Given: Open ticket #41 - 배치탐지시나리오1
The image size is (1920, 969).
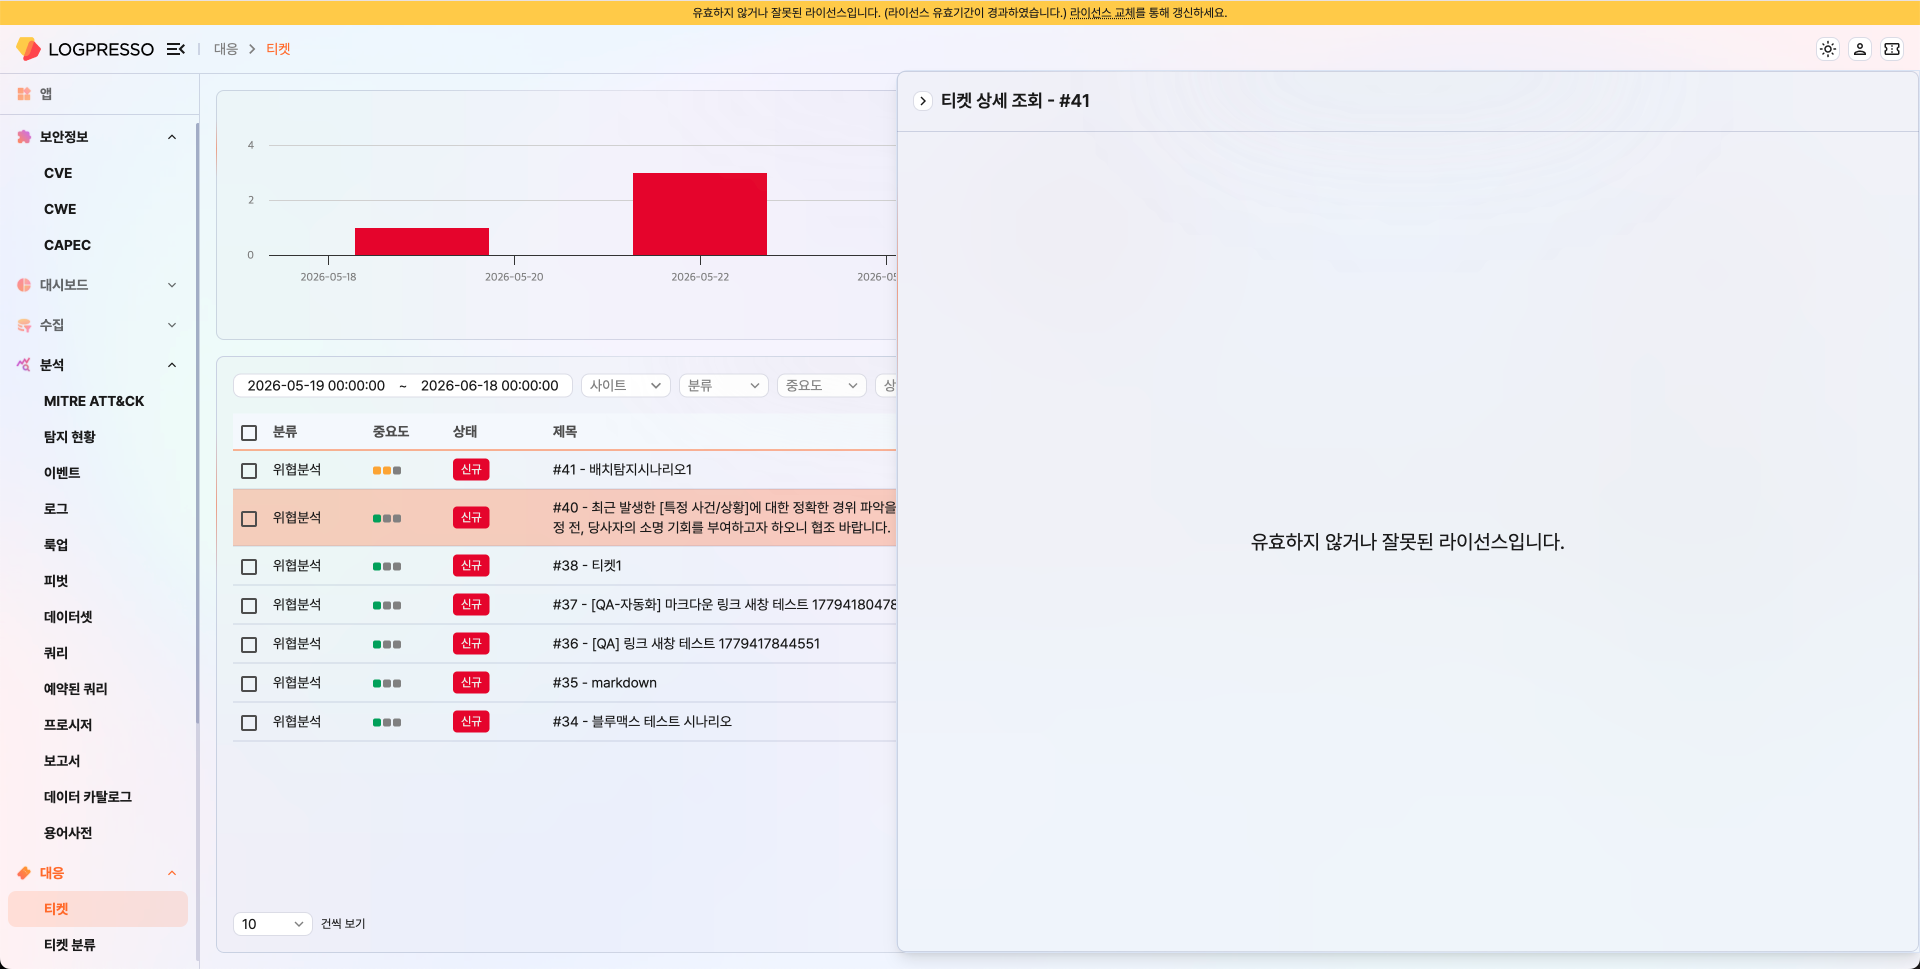Looking at the screenshot, I should 622,470.
